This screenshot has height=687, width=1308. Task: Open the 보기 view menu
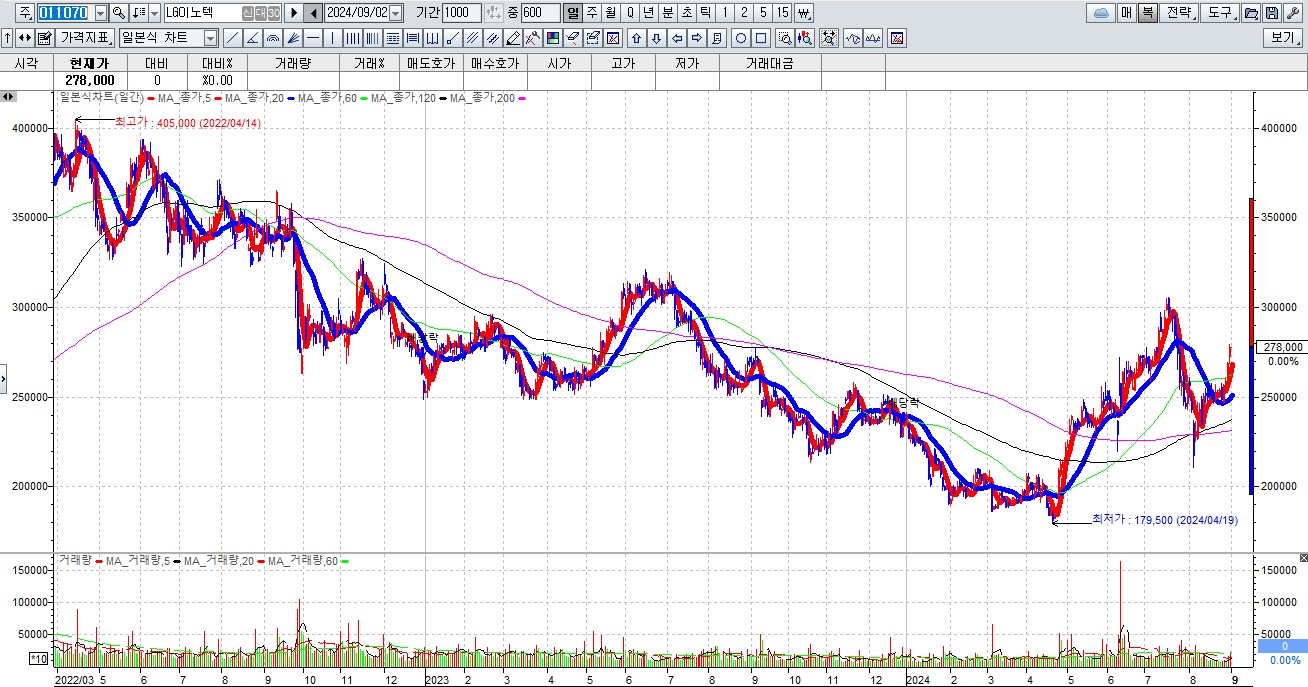coord(1283,38)
